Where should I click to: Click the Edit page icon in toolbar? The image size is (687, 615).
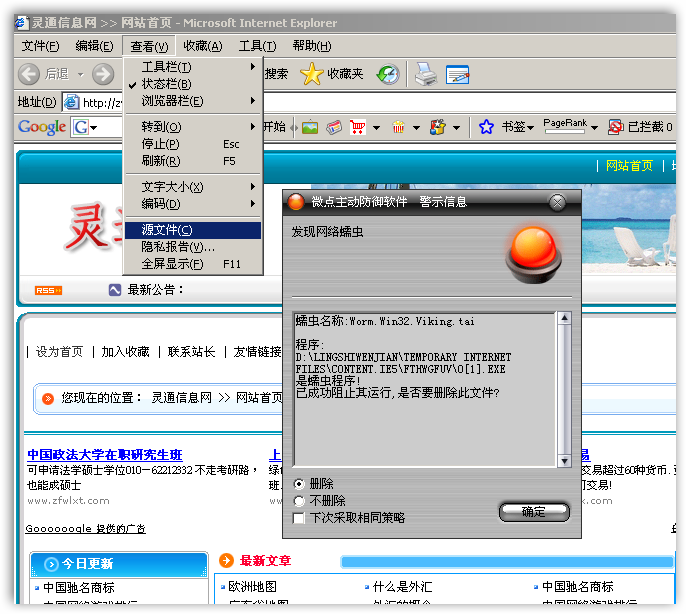(457, 74)
